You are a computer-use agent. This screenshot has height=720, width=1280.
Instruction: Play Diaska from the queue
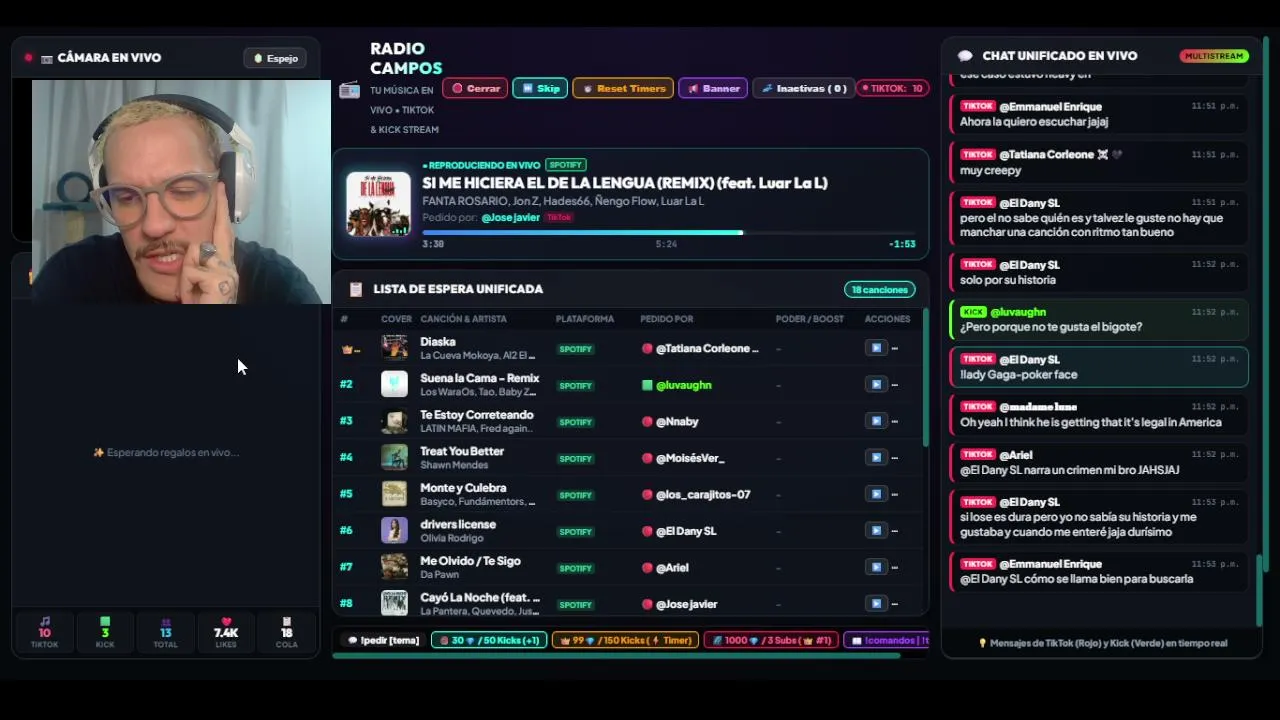coord(876,348)
